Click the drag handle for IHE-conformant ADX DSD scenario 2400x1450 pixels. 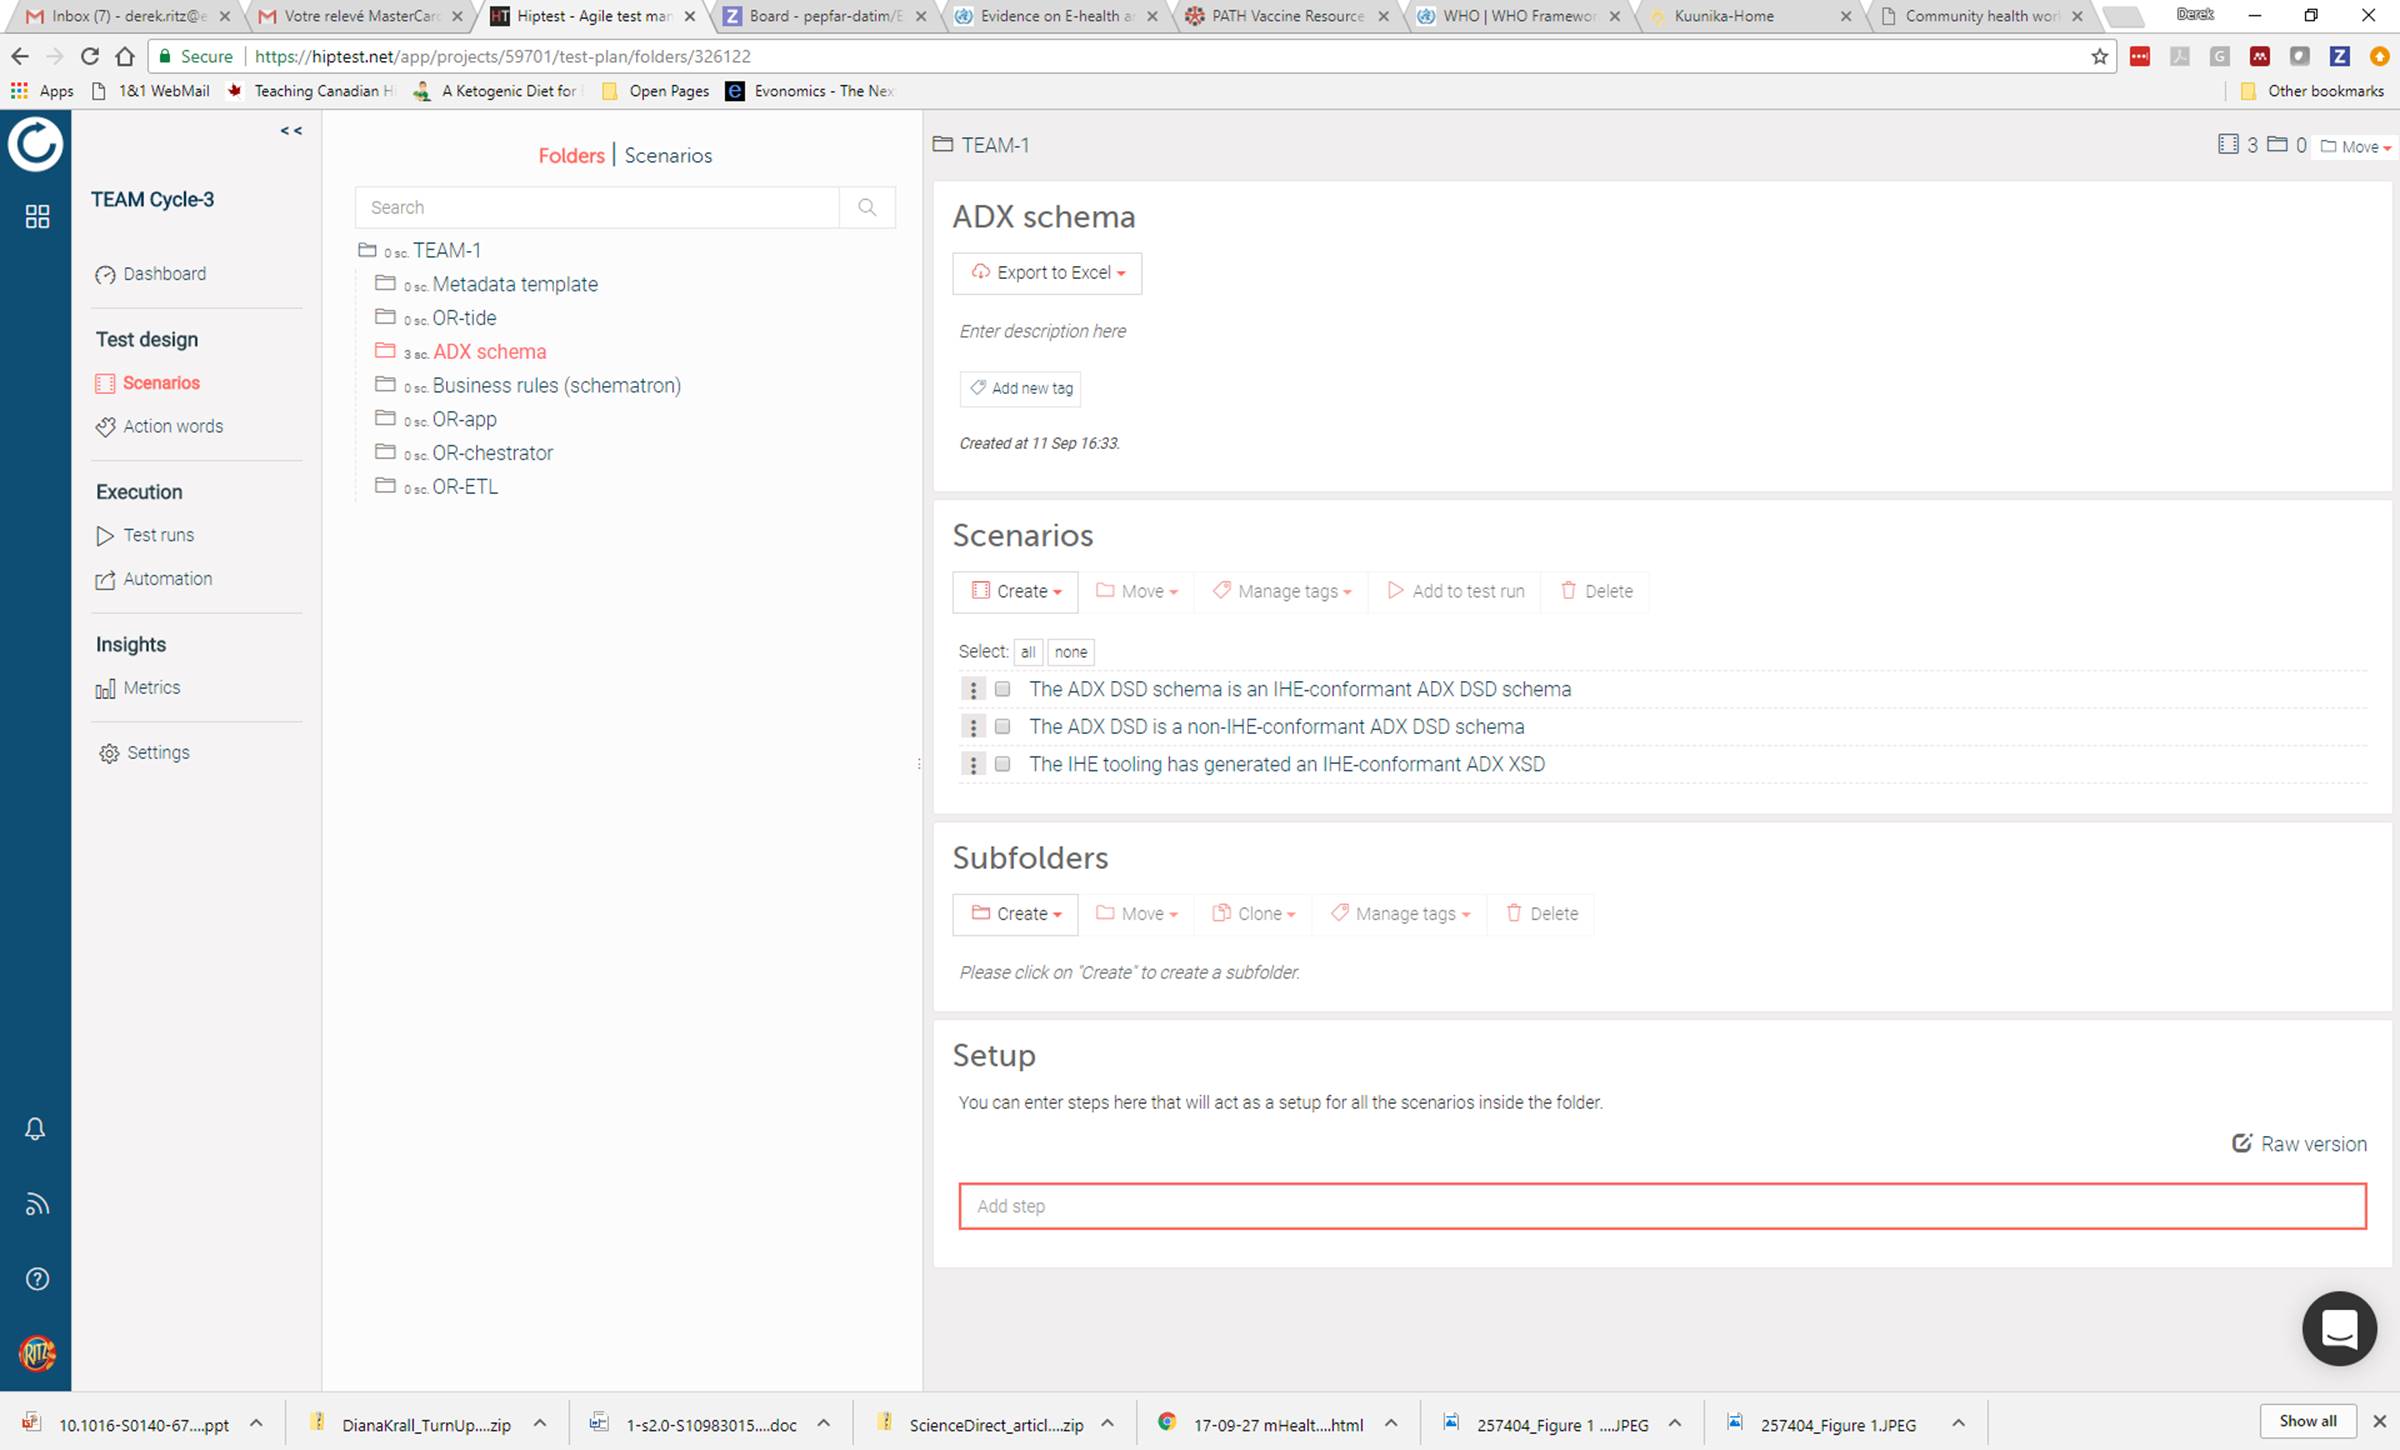(x=972, y=689)
